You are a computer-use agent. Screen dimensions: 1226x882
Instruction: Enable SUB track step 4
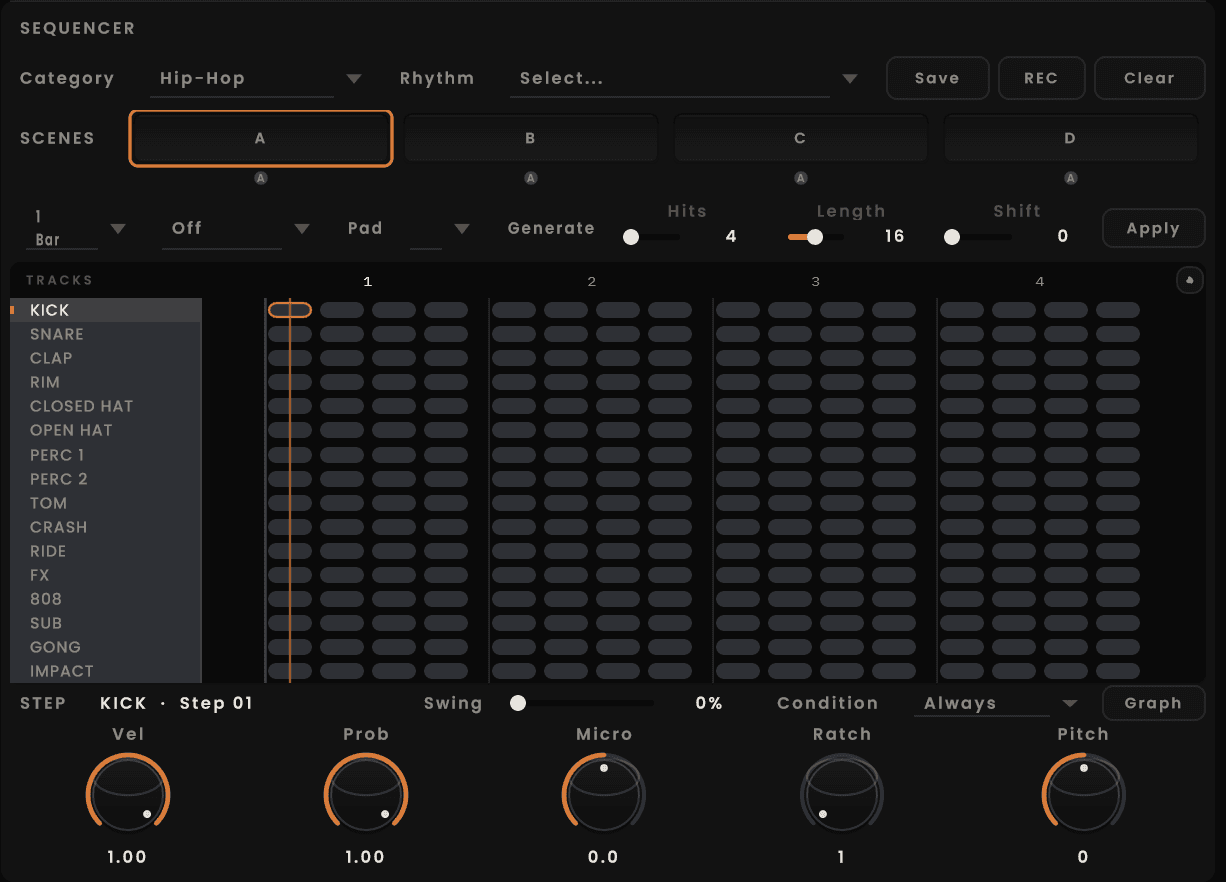coord(446,623)
